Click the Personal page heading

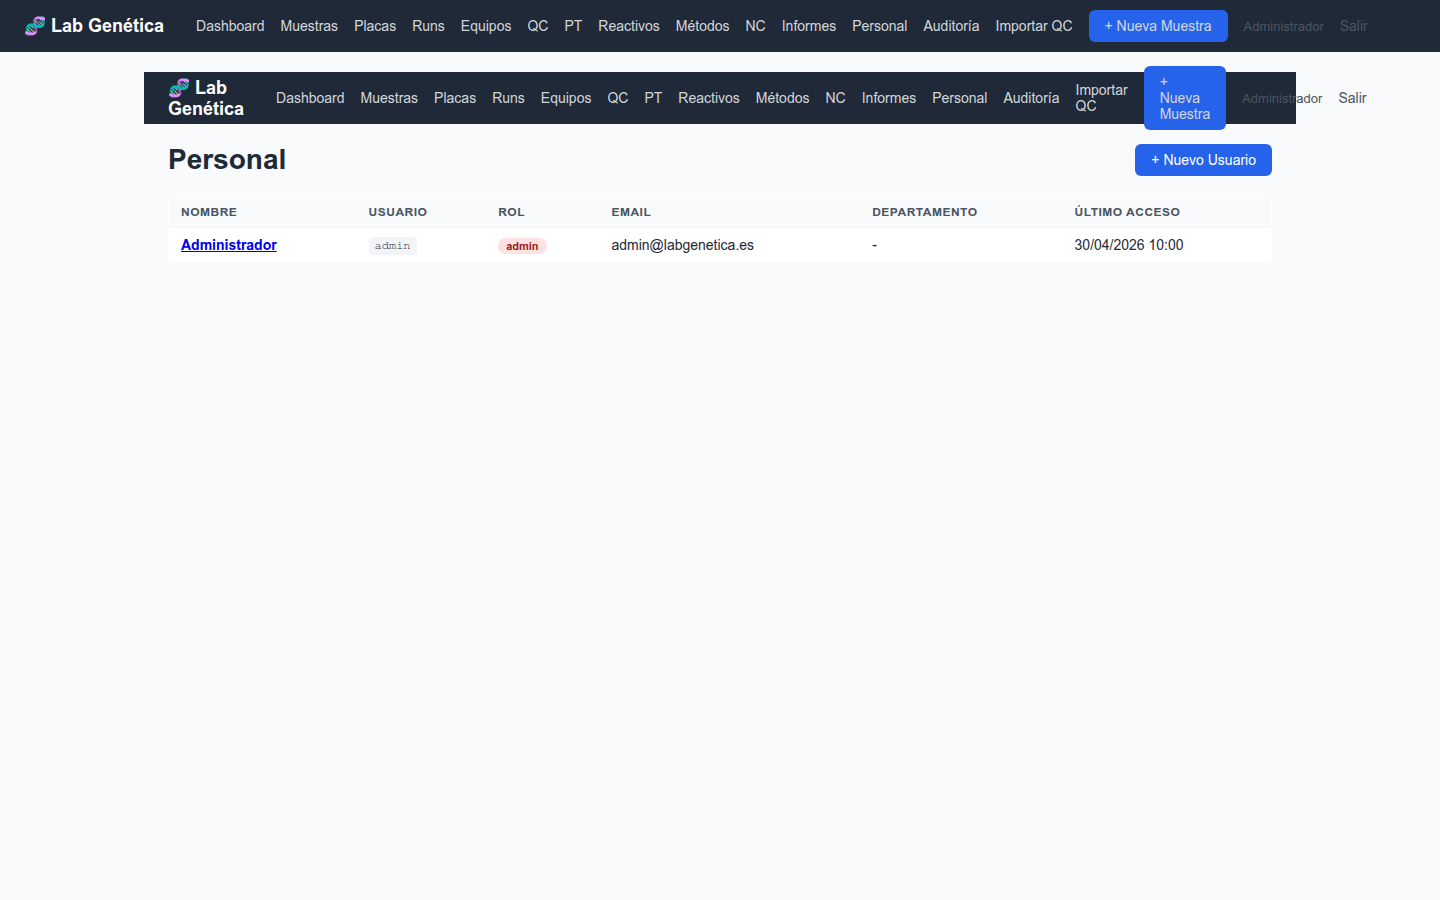click(227, 160)
